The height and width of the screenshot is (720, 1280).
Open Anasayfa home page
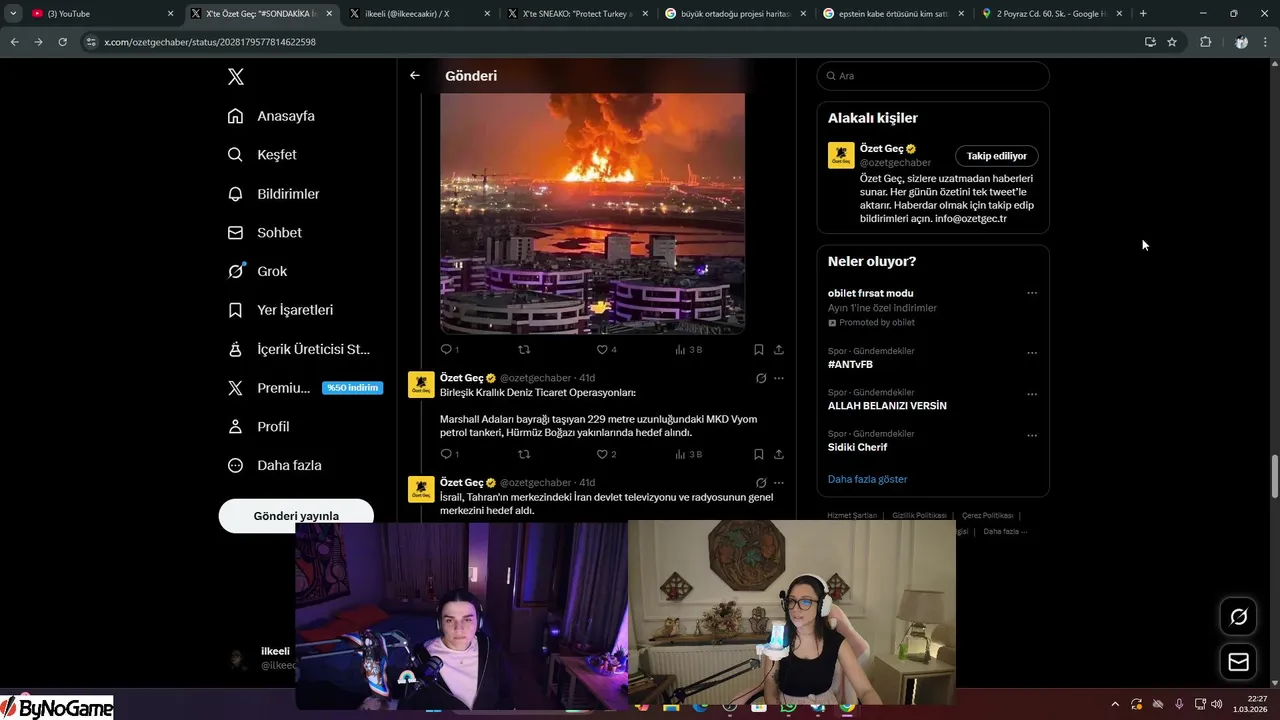[271, 116]
